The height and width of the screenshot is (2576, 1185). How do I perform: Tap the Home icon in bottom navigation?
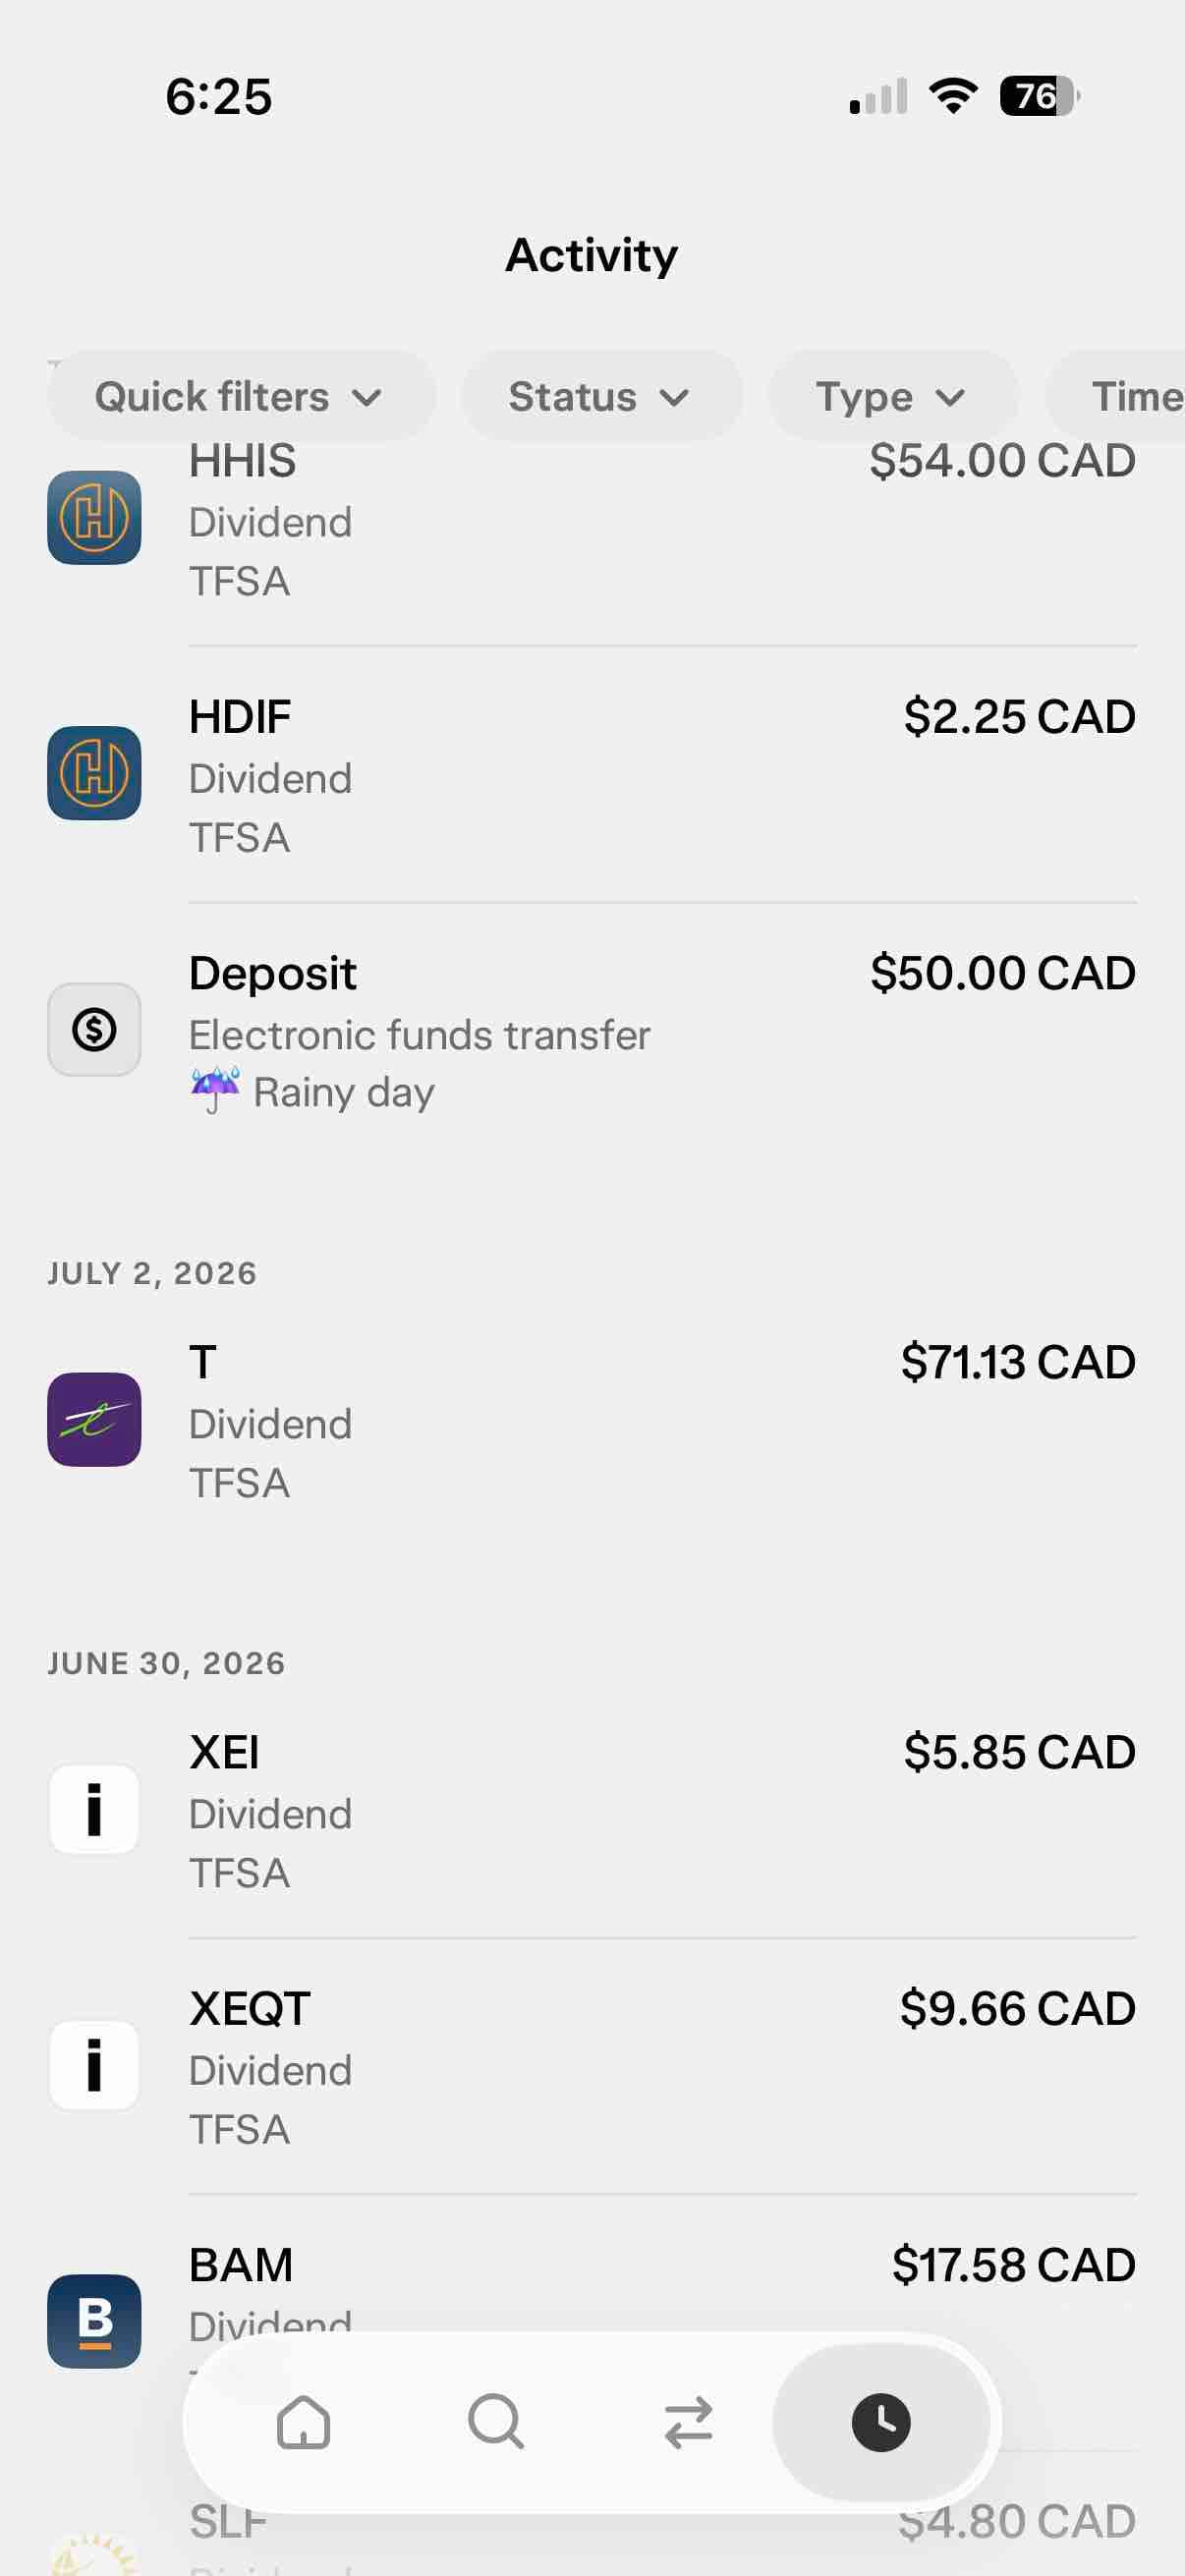303,2422
